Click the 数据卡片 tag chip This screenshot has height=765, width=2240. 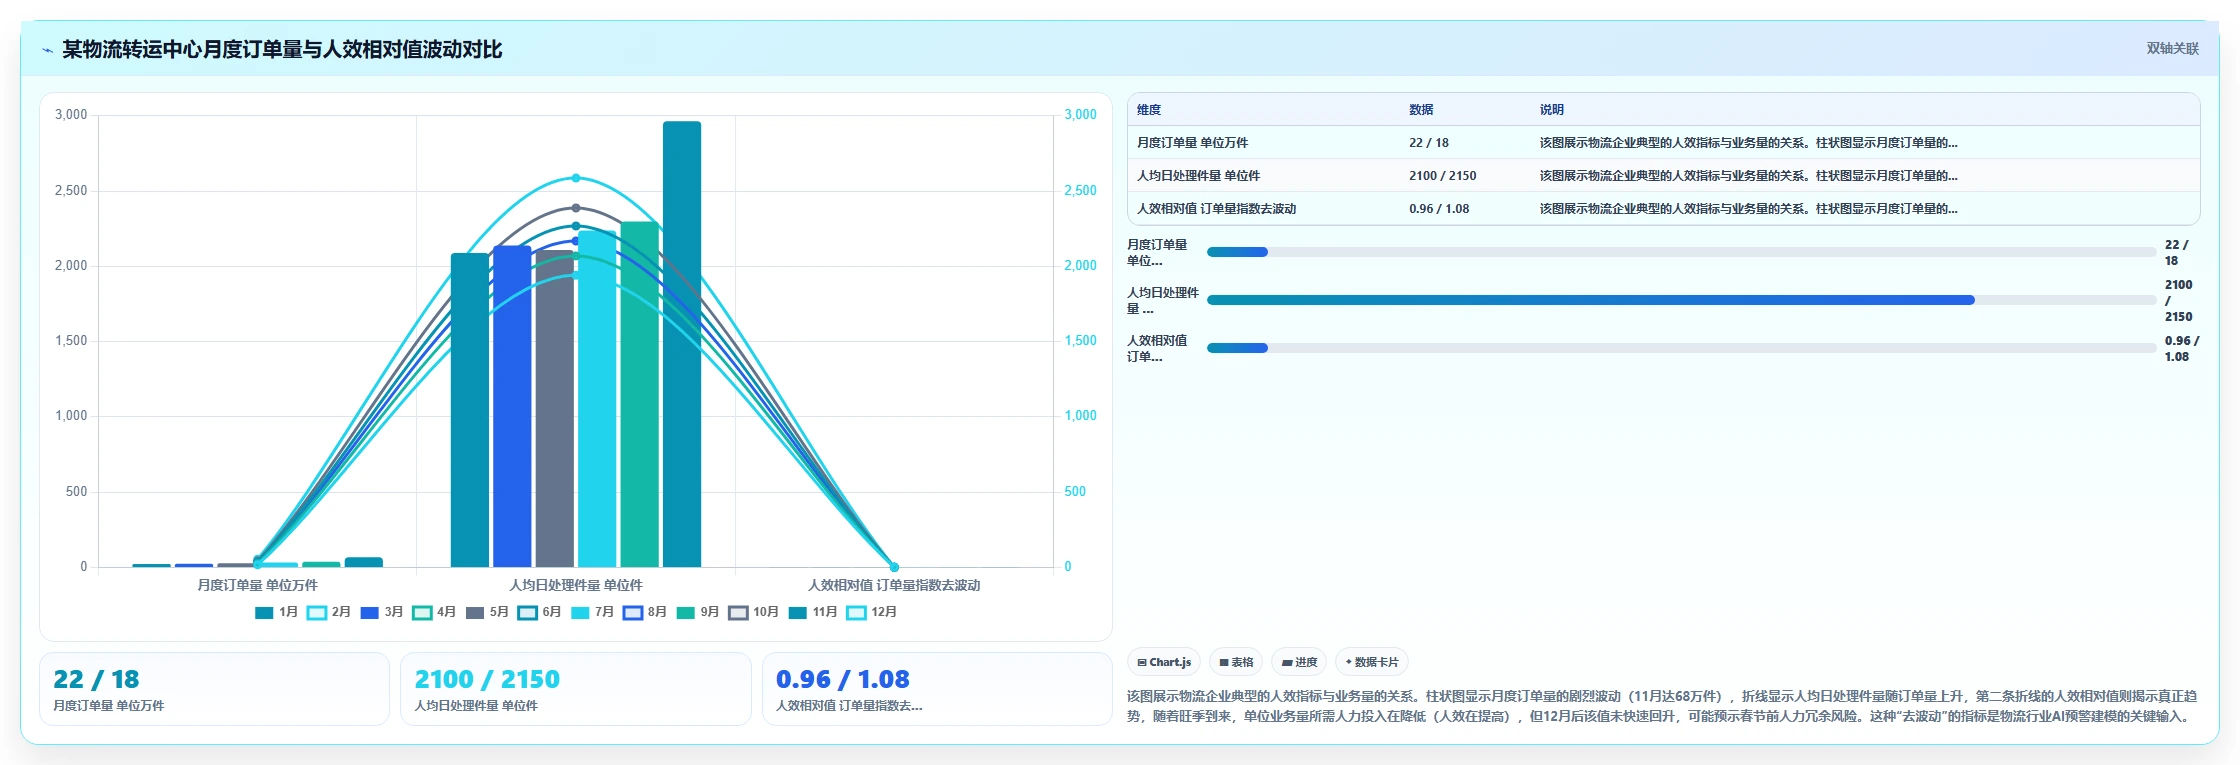coord(1372,662)
